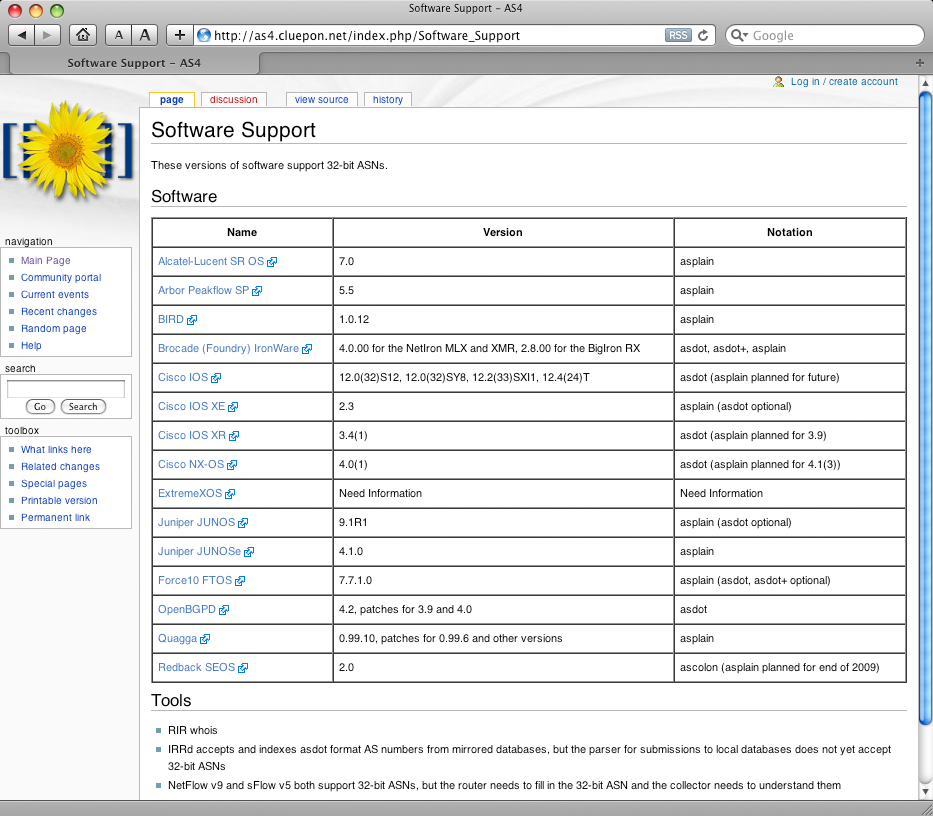Open Recent changes in navigation
Image resolution: width=933 pixels, height=816 pixels.
coord(58,311)
